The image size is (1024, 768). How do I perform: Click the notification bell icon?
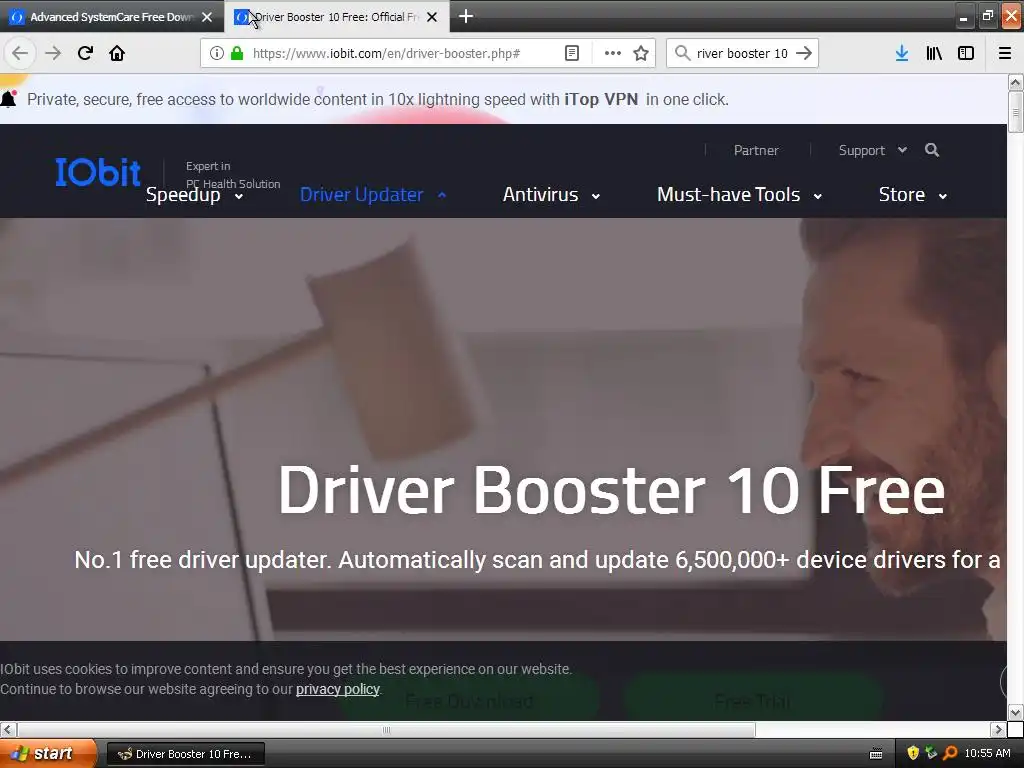8,99
